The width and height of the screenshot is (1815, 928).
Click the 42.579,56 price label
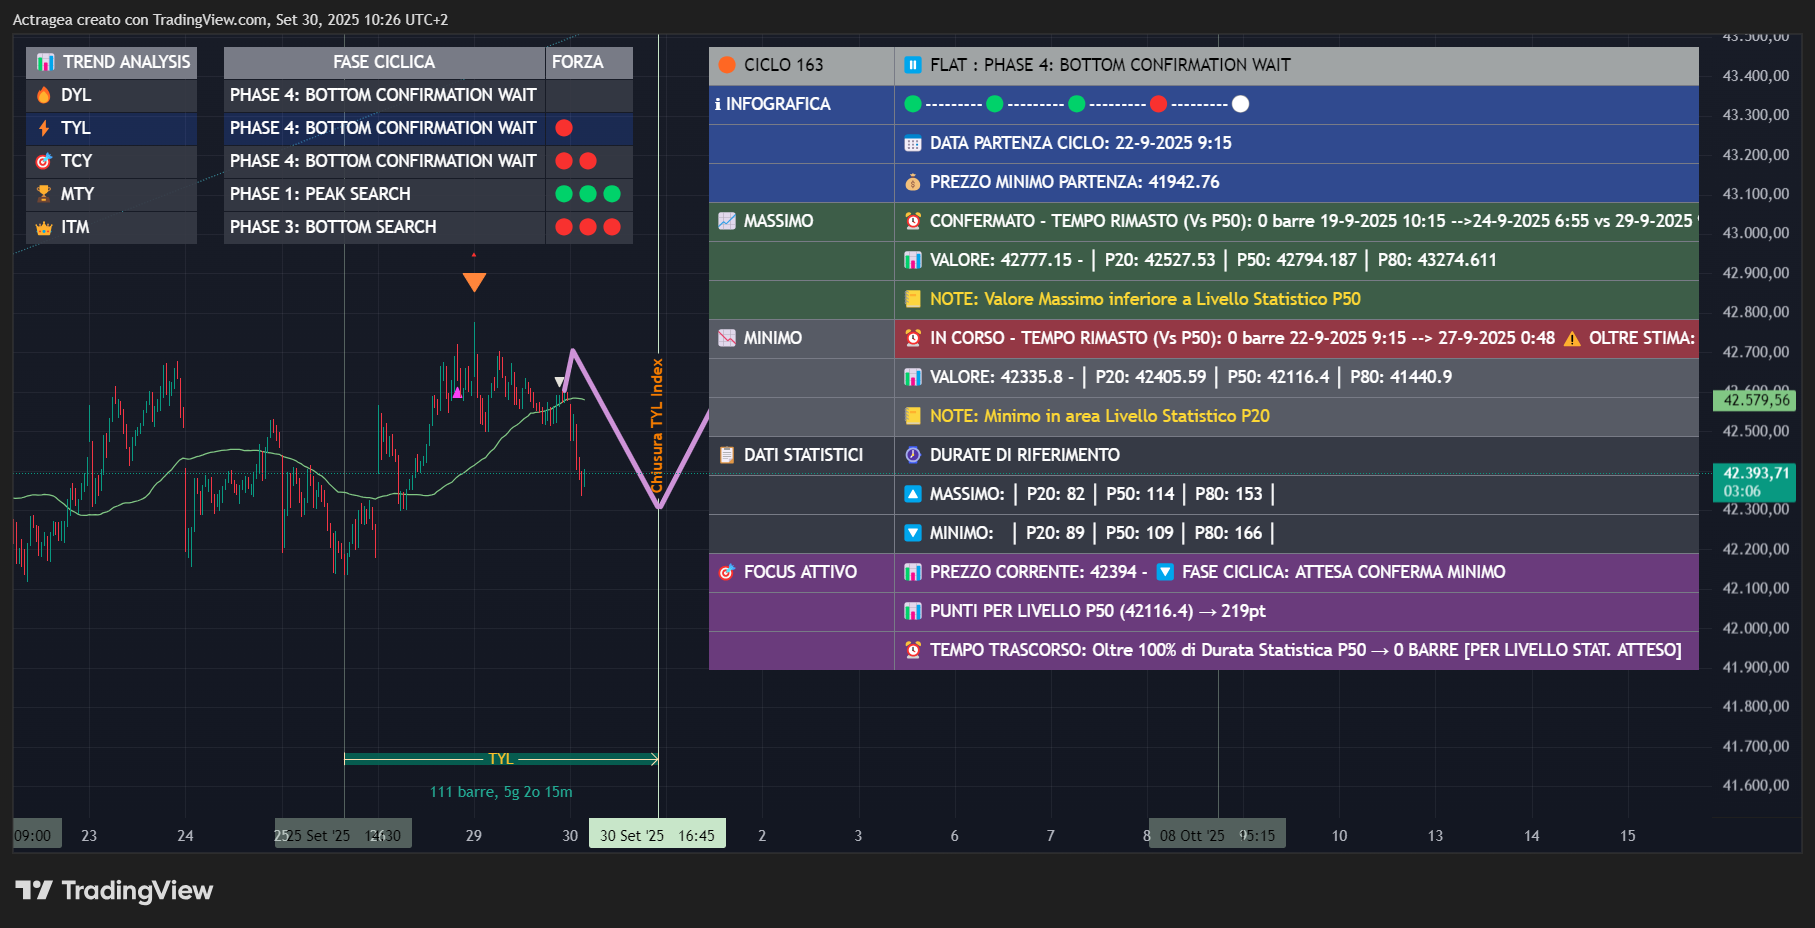pos(1755,400)
